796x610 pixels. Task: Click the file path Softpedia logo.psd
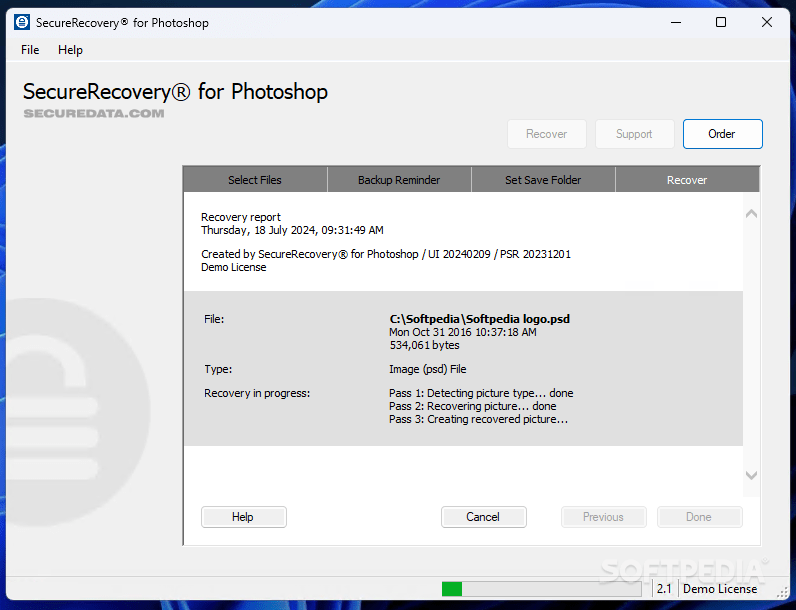[x=480, y=319]
